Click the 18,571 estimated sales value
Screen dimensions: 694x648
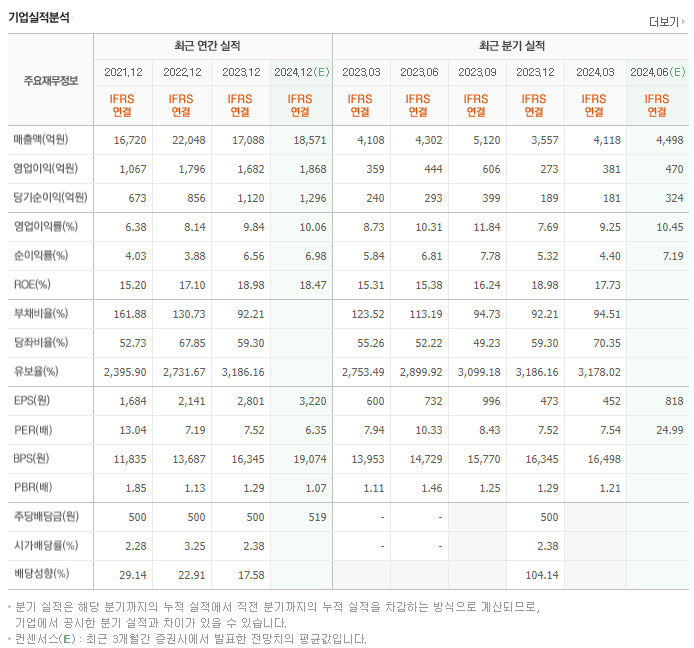pos(310,140)
